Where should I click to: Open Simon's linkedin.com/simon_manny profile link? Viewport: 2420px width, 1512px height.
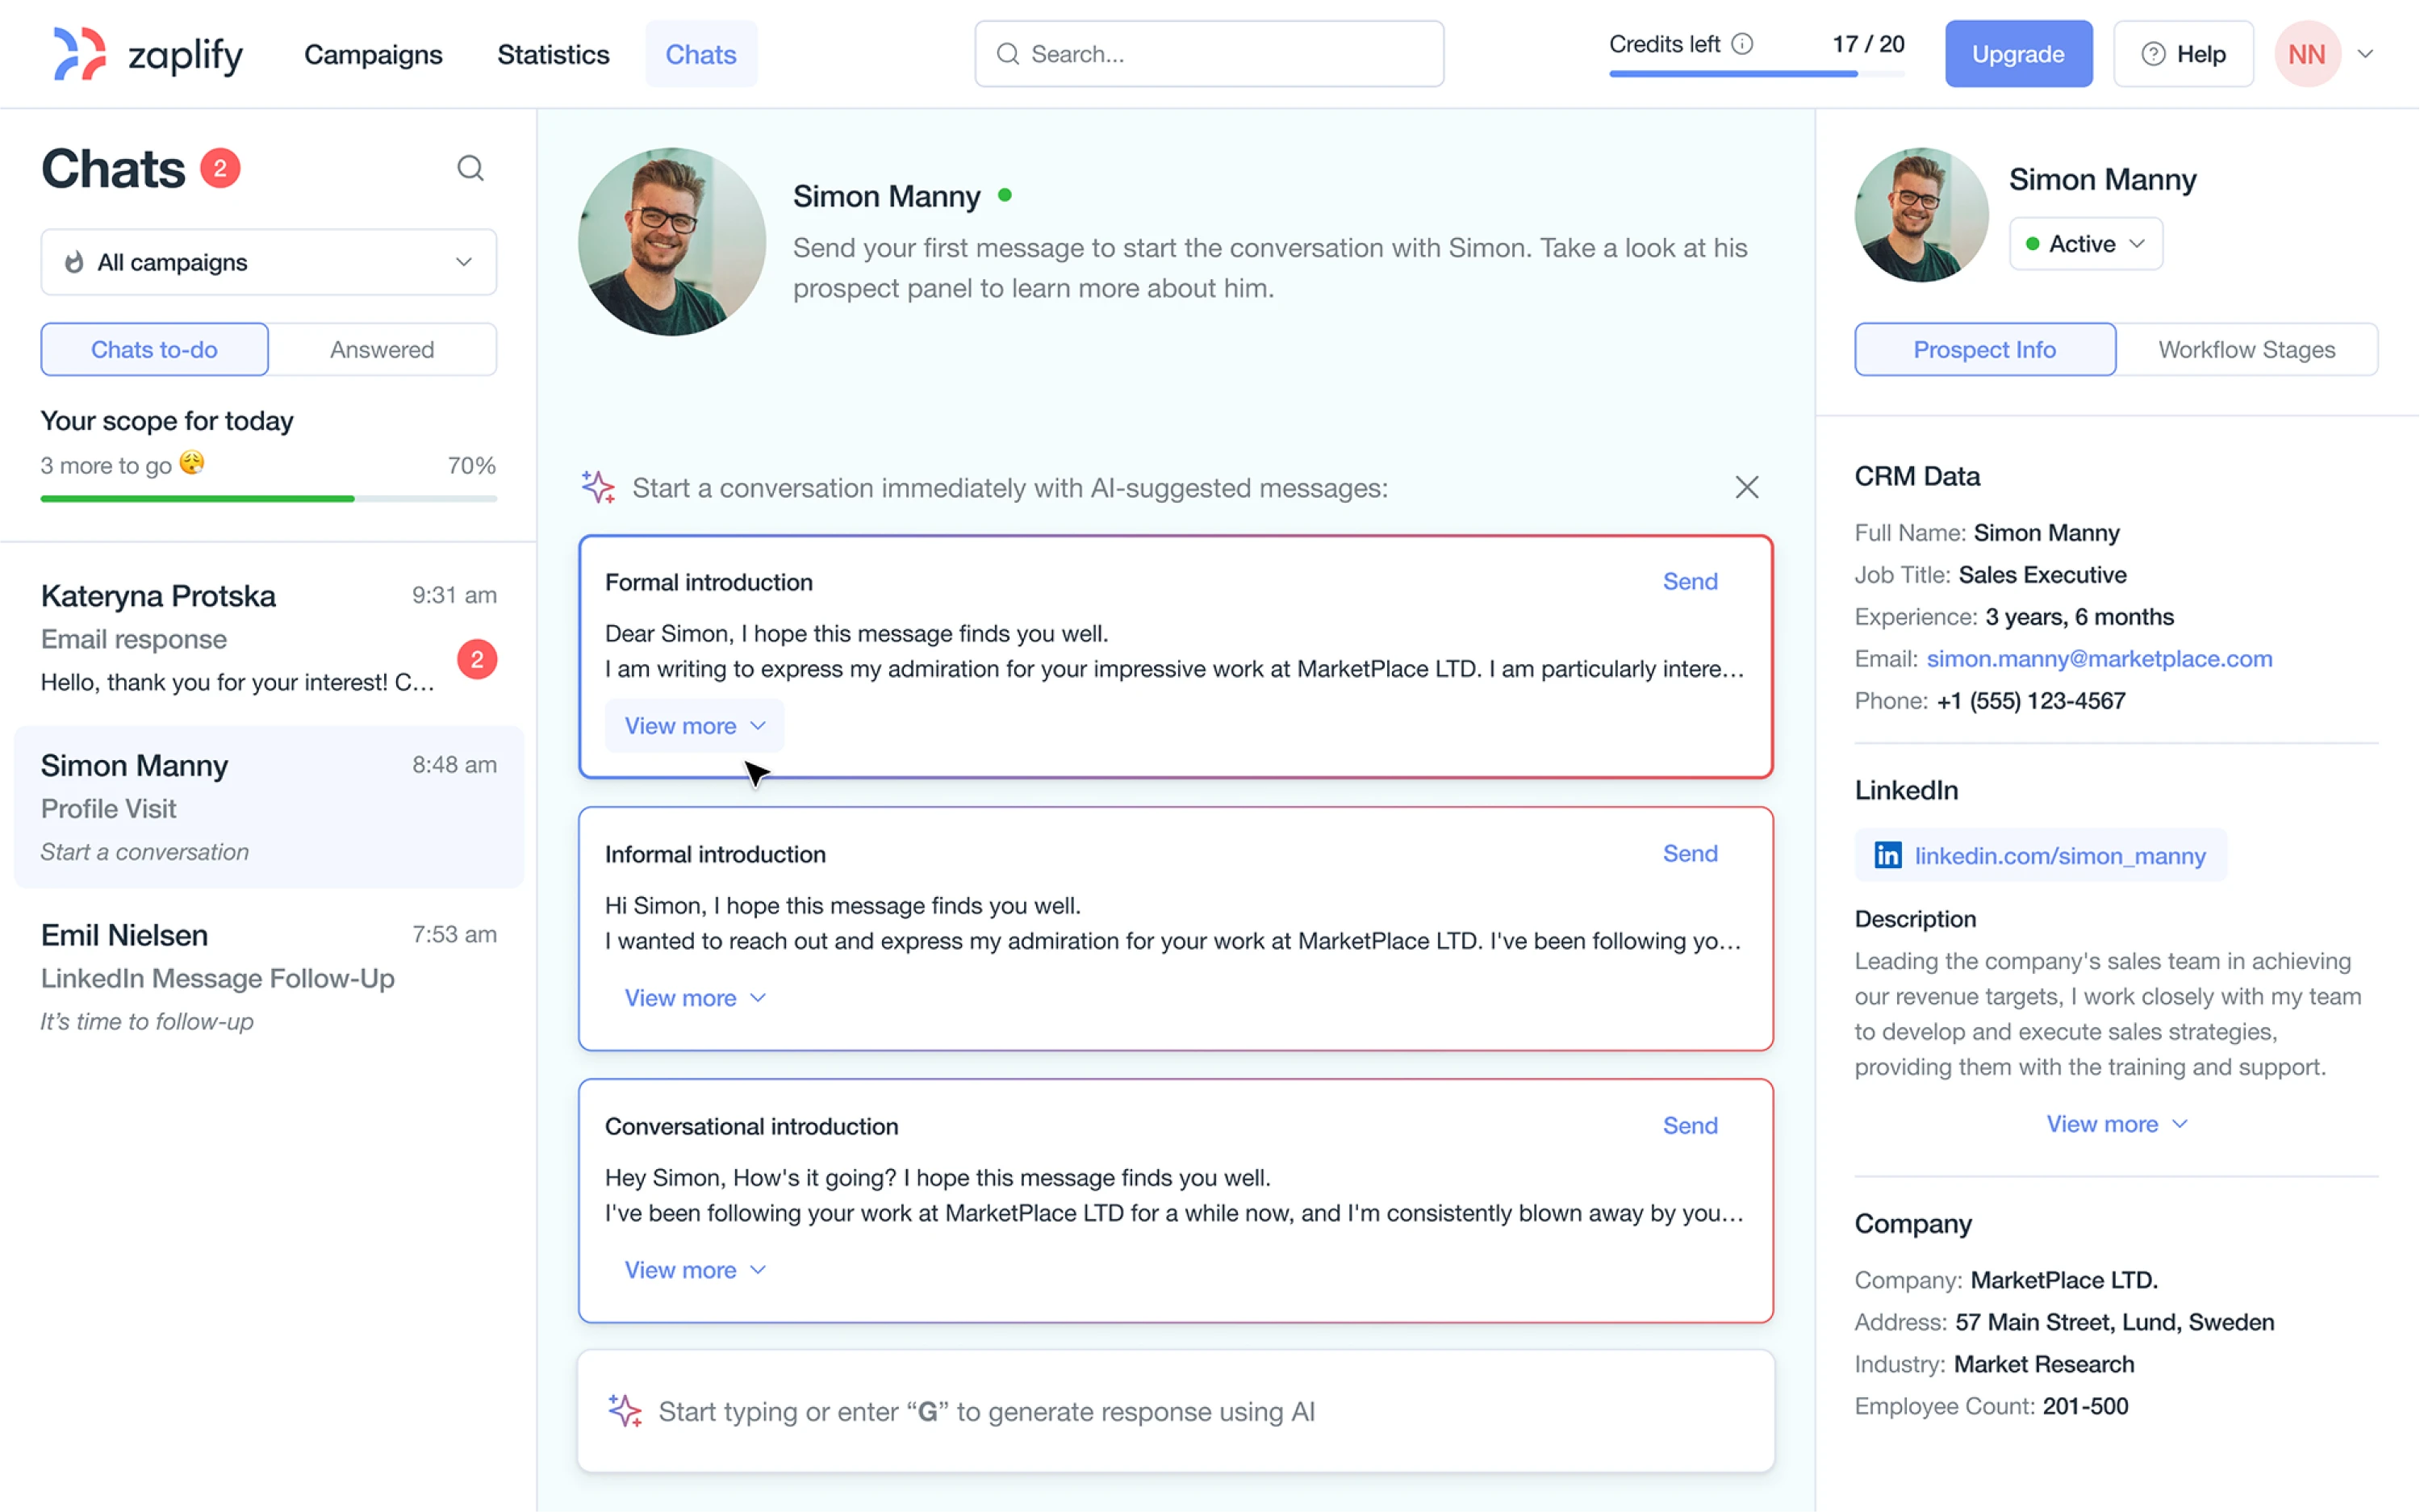(x=2060, y=855)
